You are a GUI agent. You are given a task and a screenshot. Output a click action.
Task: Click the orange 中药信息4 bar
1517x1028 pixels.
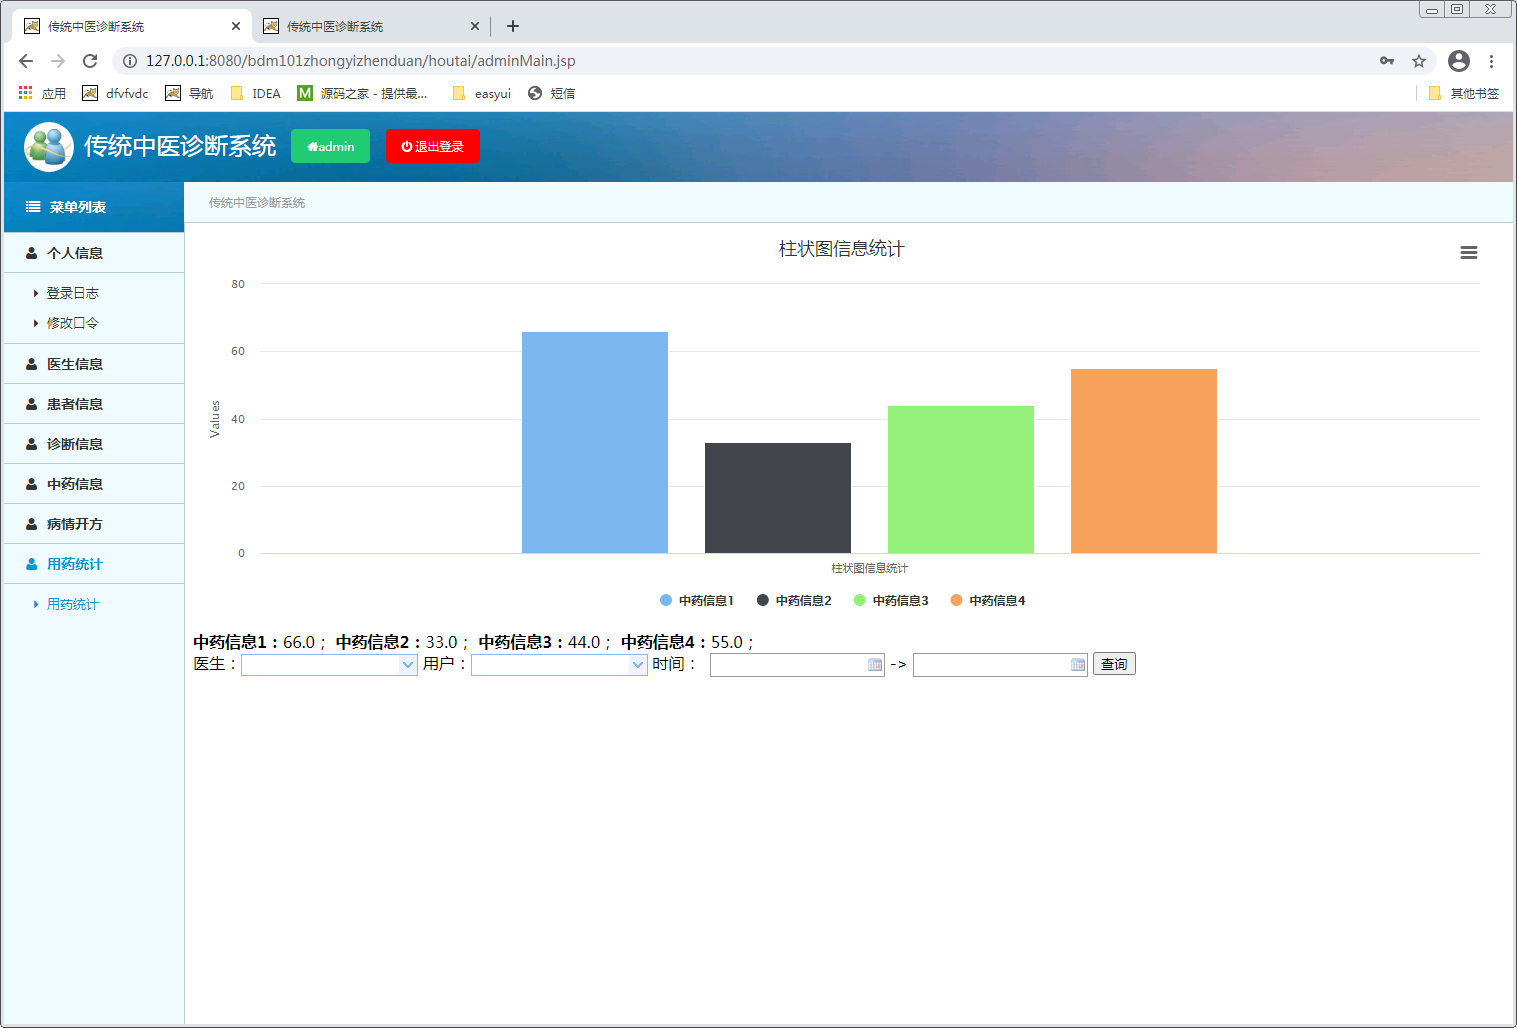1144,461
